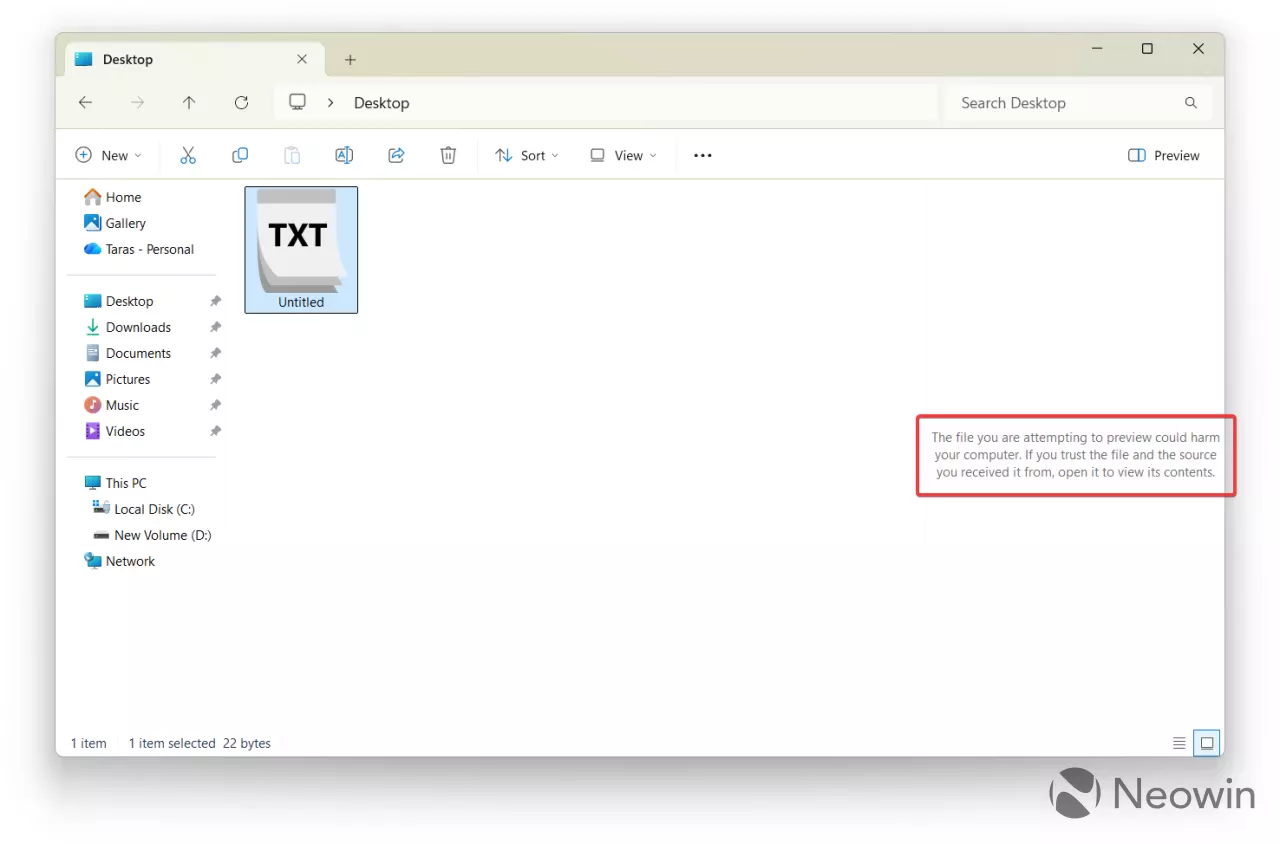Expand the Sort options menu
Viewport: 1280px width, 844px height.
pyautogui.click(x=526, y=155)
